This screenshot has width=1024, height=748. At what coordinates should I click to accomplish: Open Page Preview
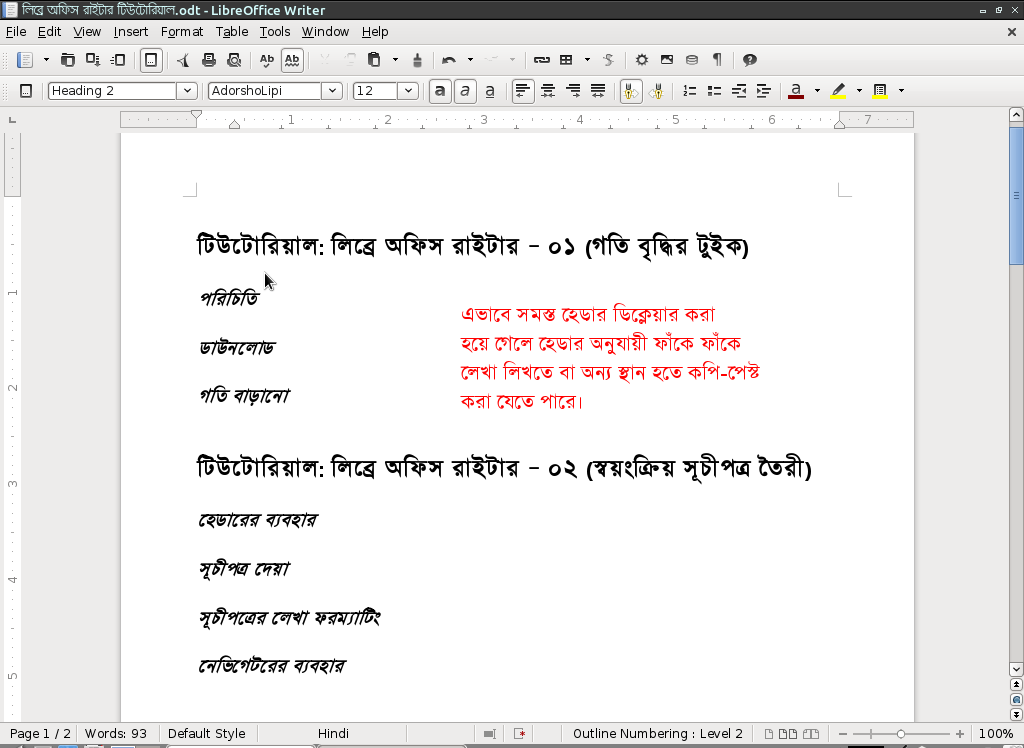234,60
